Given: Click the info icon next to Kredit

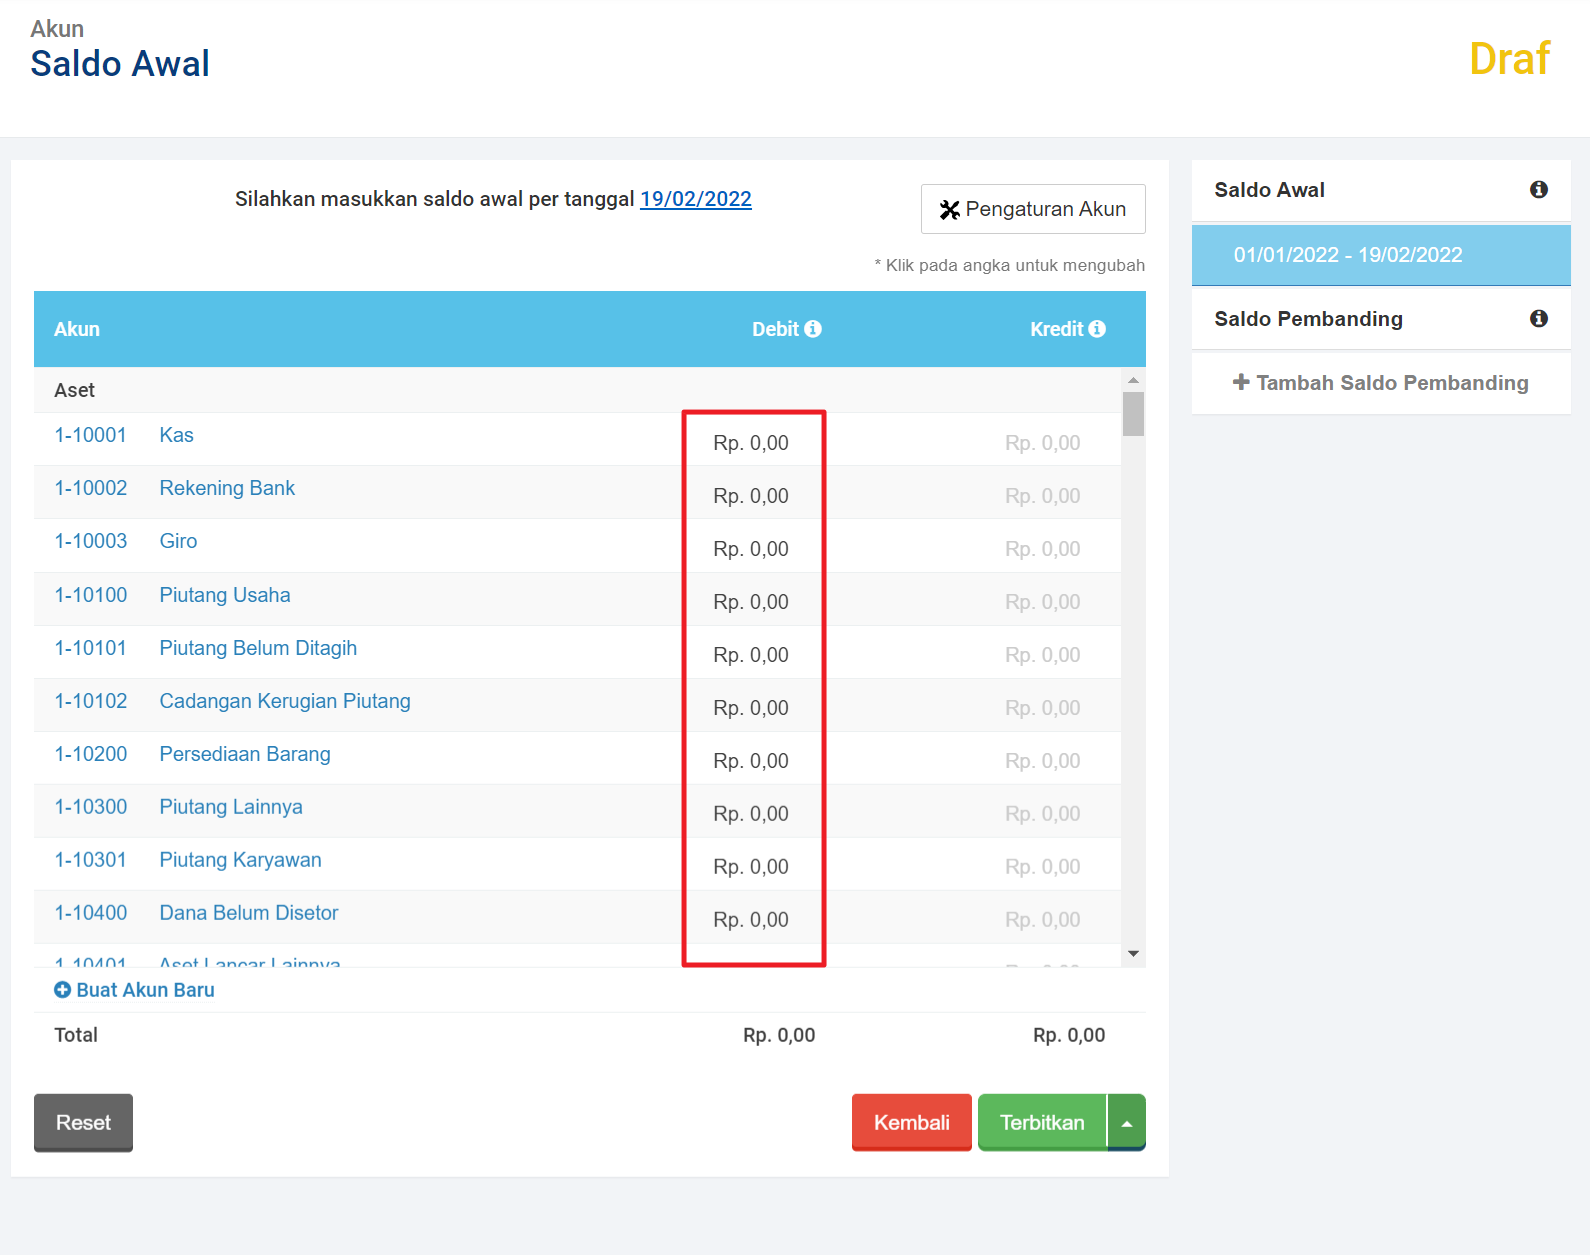Looking at the screenshot, I should [1097, 329].
